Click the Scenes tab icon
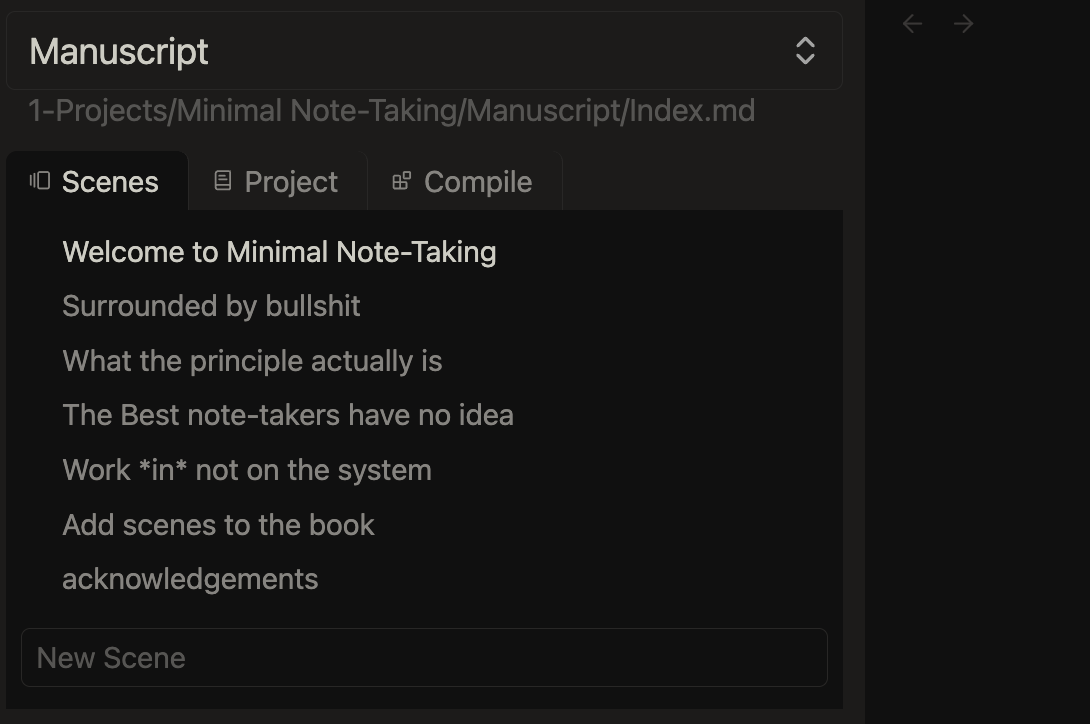Viewport: 1090px width, 724px height. (40, 181)
